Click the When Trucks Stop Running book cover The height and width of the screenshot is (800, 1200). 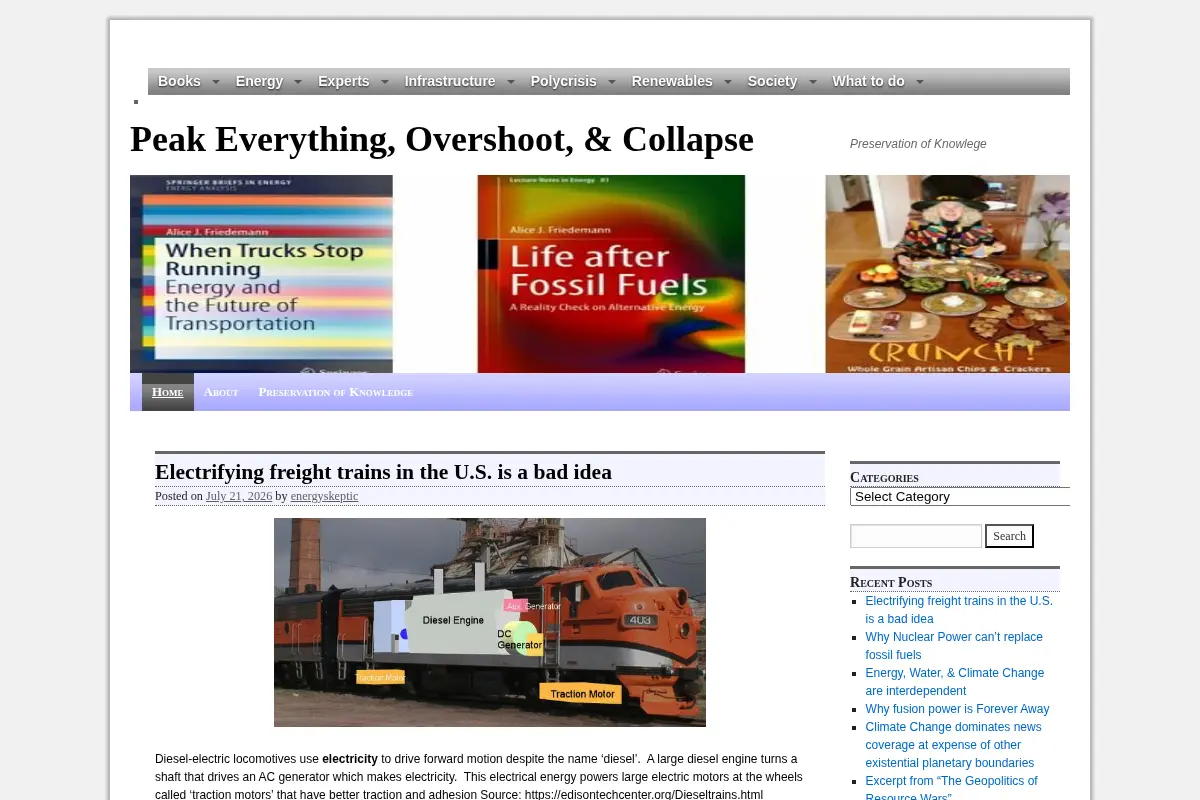click(x=261, y=274)
